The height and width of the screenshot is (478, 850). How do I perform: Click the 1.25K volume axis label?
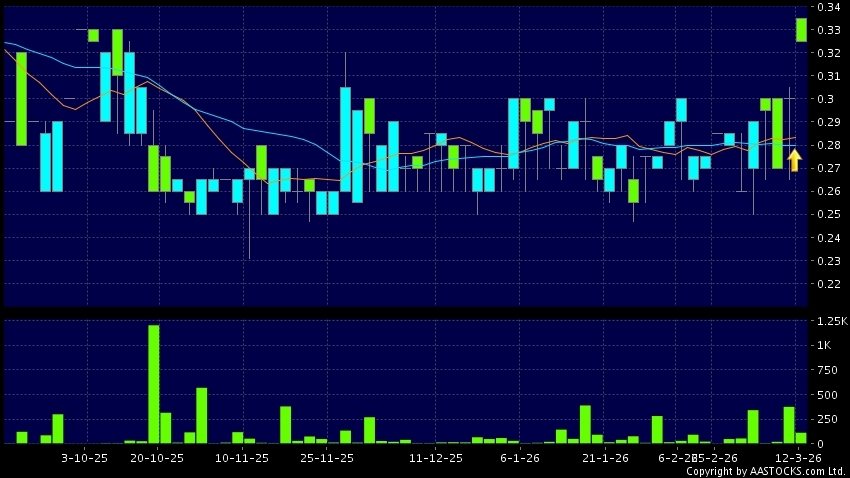[829, 321]
